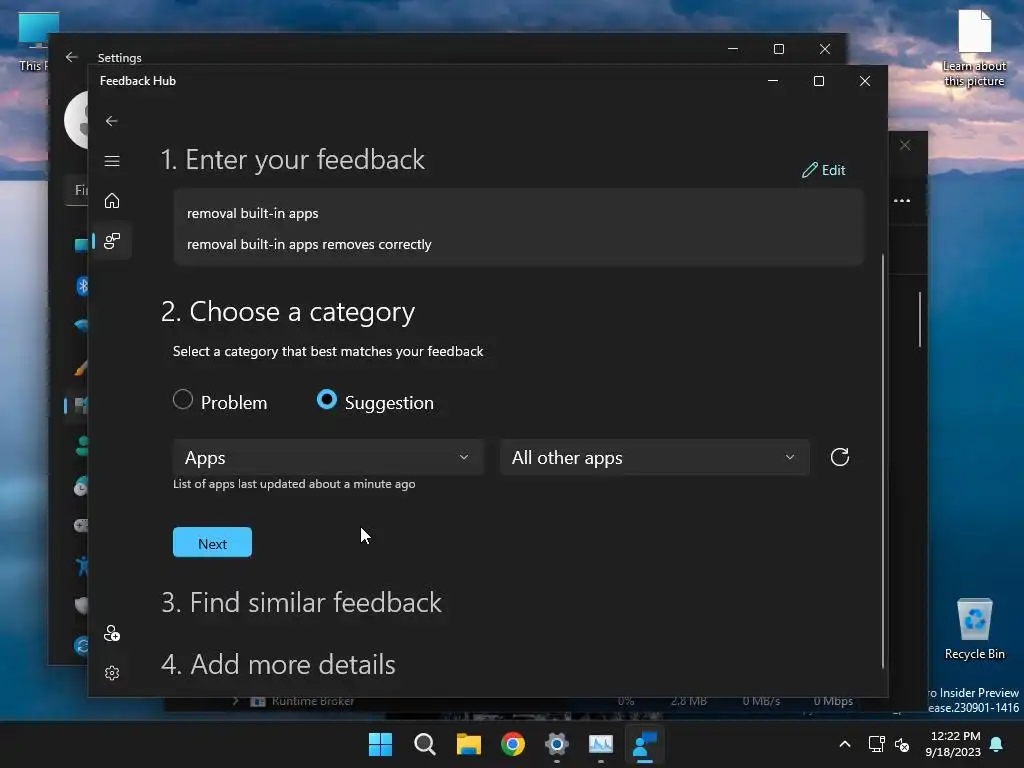Click the Feedback Hub vertical scrollbar
The image size is (1024, 768).
click(883, 461)
